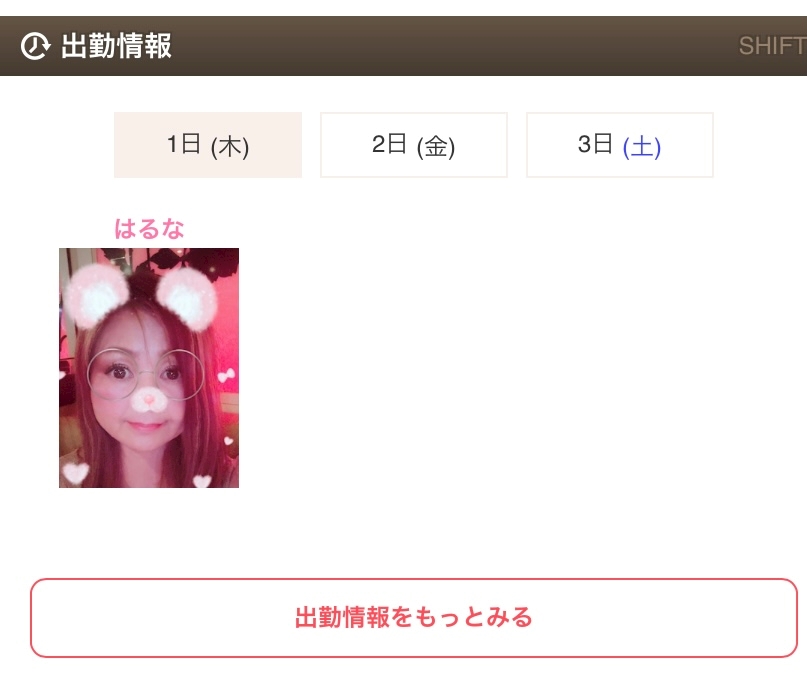The height and width of the screenshot is (678, 807).
Task: Click the circular arrow clock shift icon
Action: 36,46
